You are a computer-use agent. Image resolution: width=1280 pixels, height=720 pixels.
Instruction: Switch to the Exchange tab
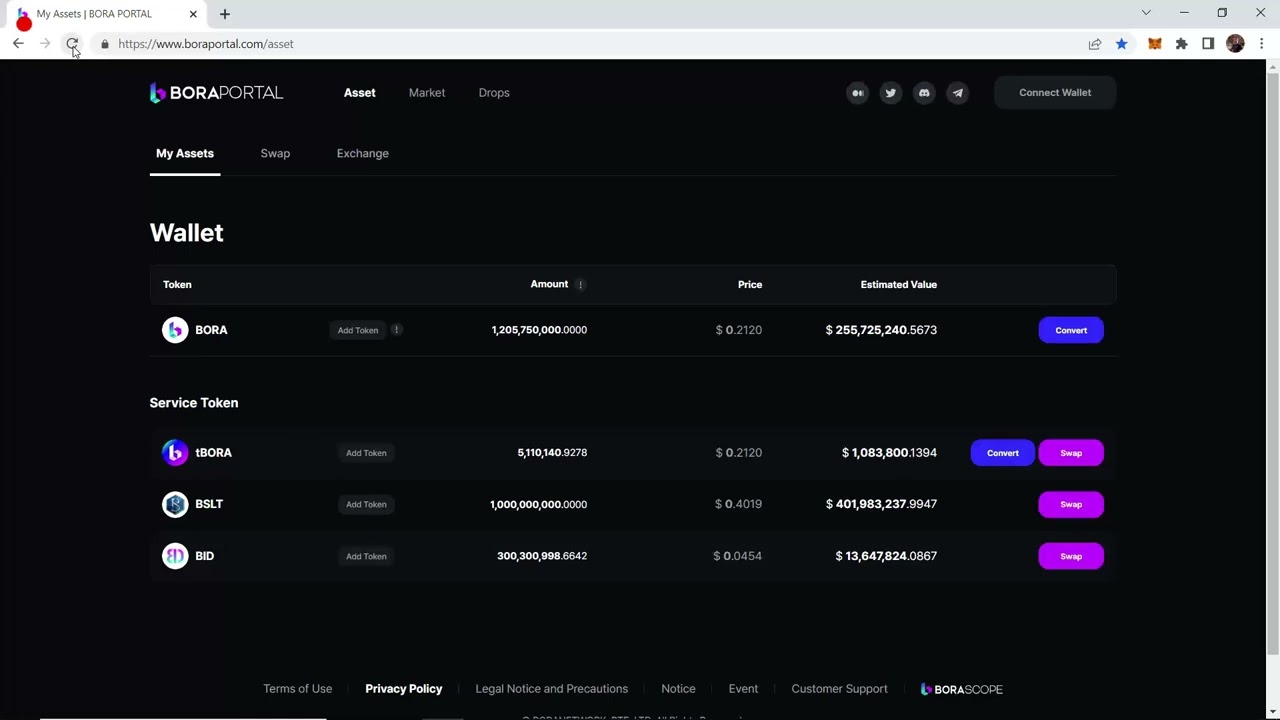tap(363, 154)
